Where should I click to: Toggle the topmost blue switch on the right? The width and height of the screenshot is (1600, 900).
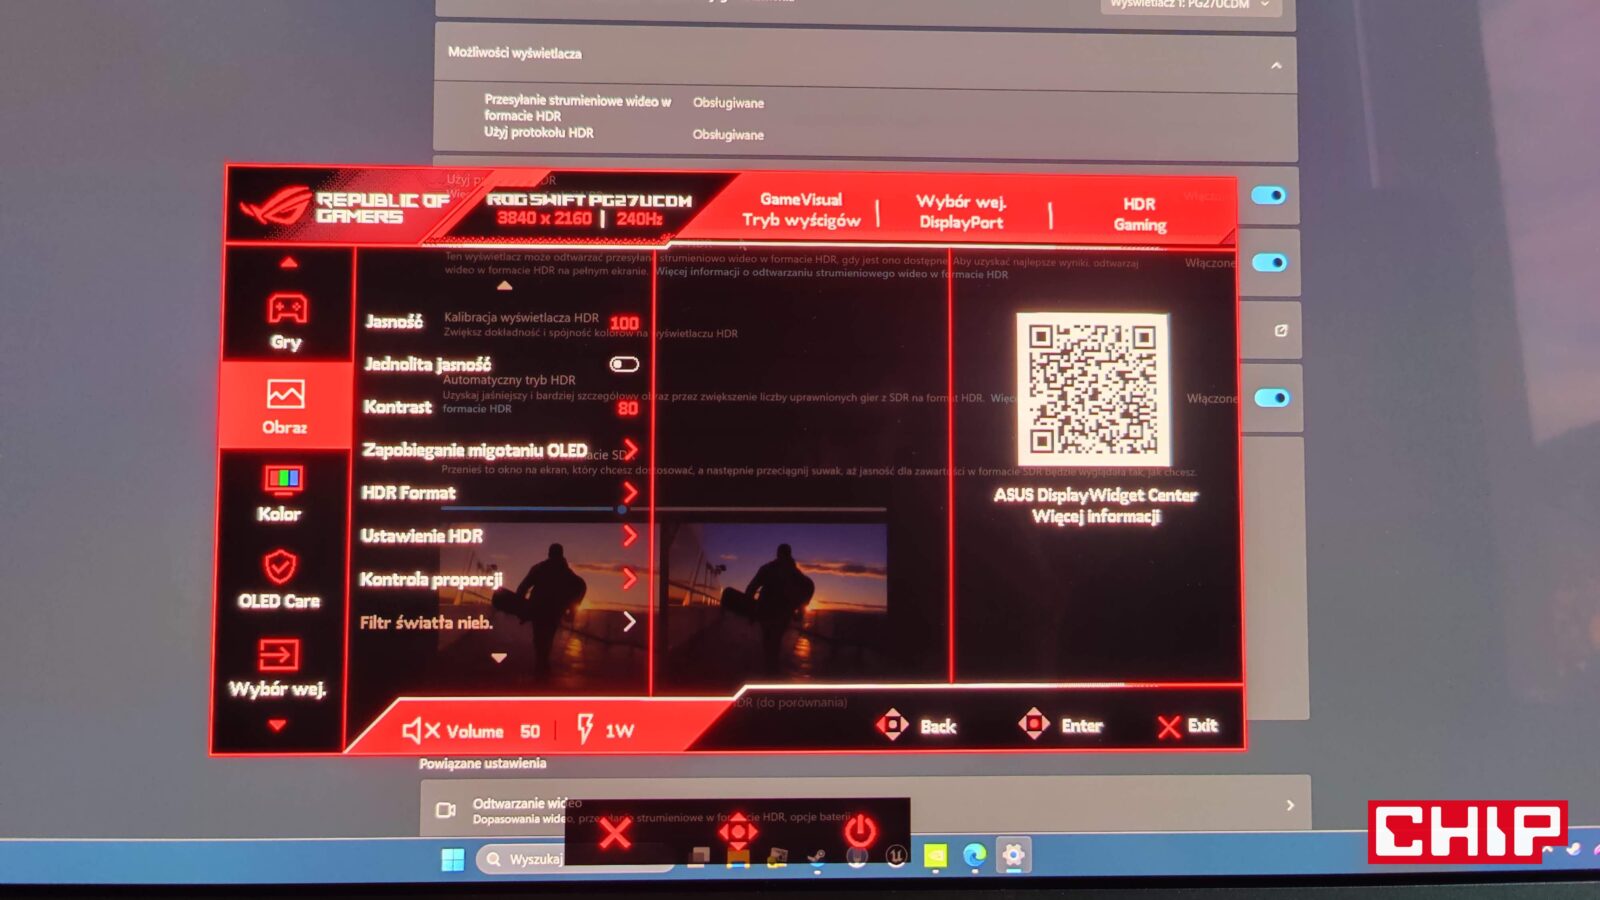point(1269,195)
